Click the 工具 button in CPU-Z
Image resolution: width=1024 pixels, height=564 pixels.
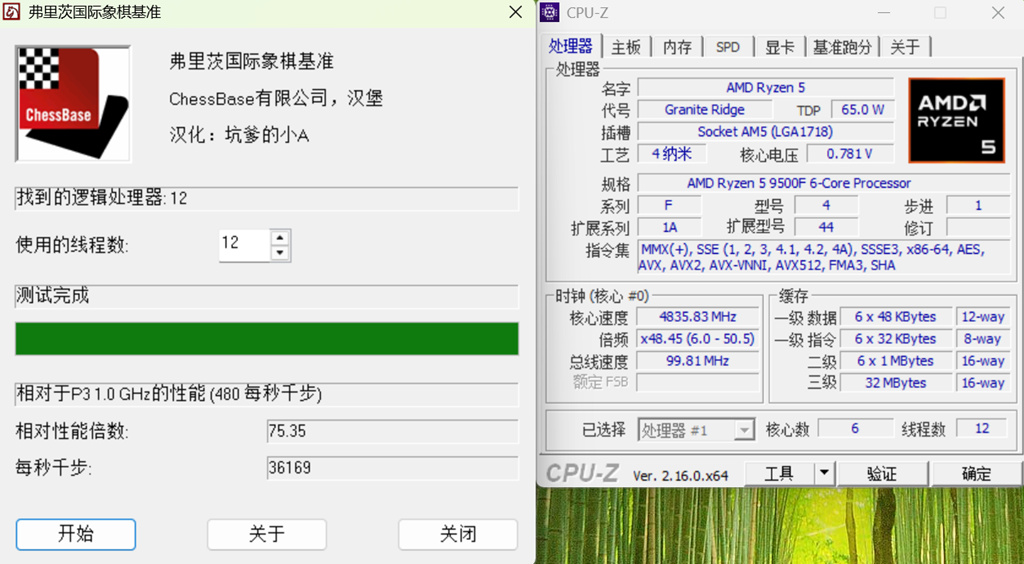[x=779, y=474]
